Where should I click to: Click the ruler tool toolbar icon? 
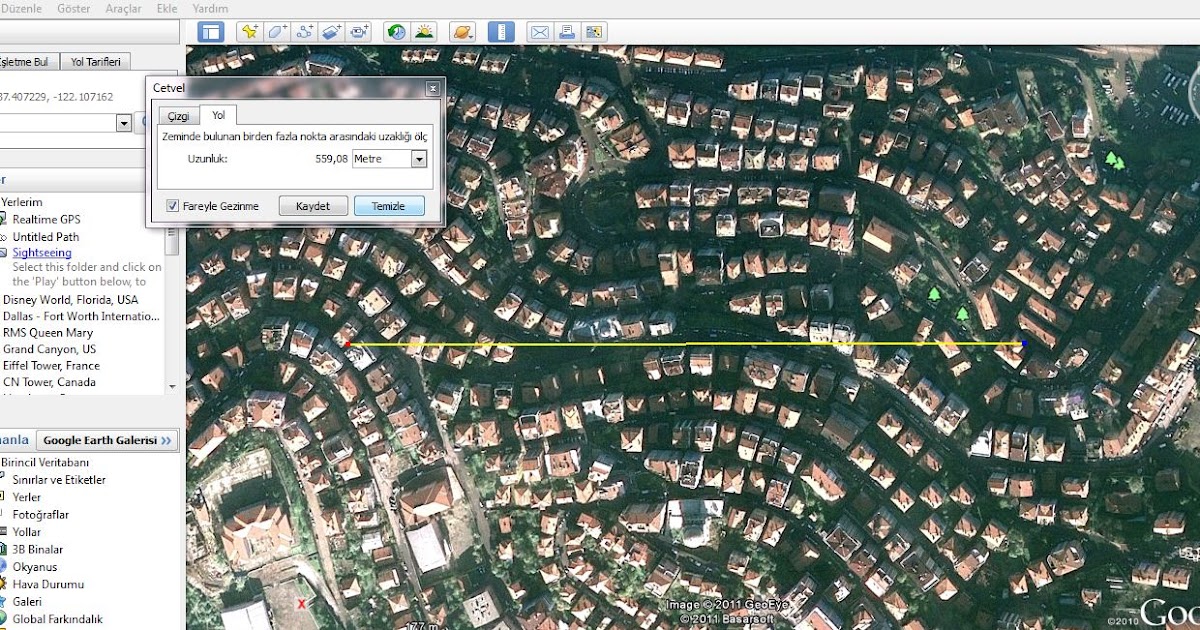(x=501, y=32)
